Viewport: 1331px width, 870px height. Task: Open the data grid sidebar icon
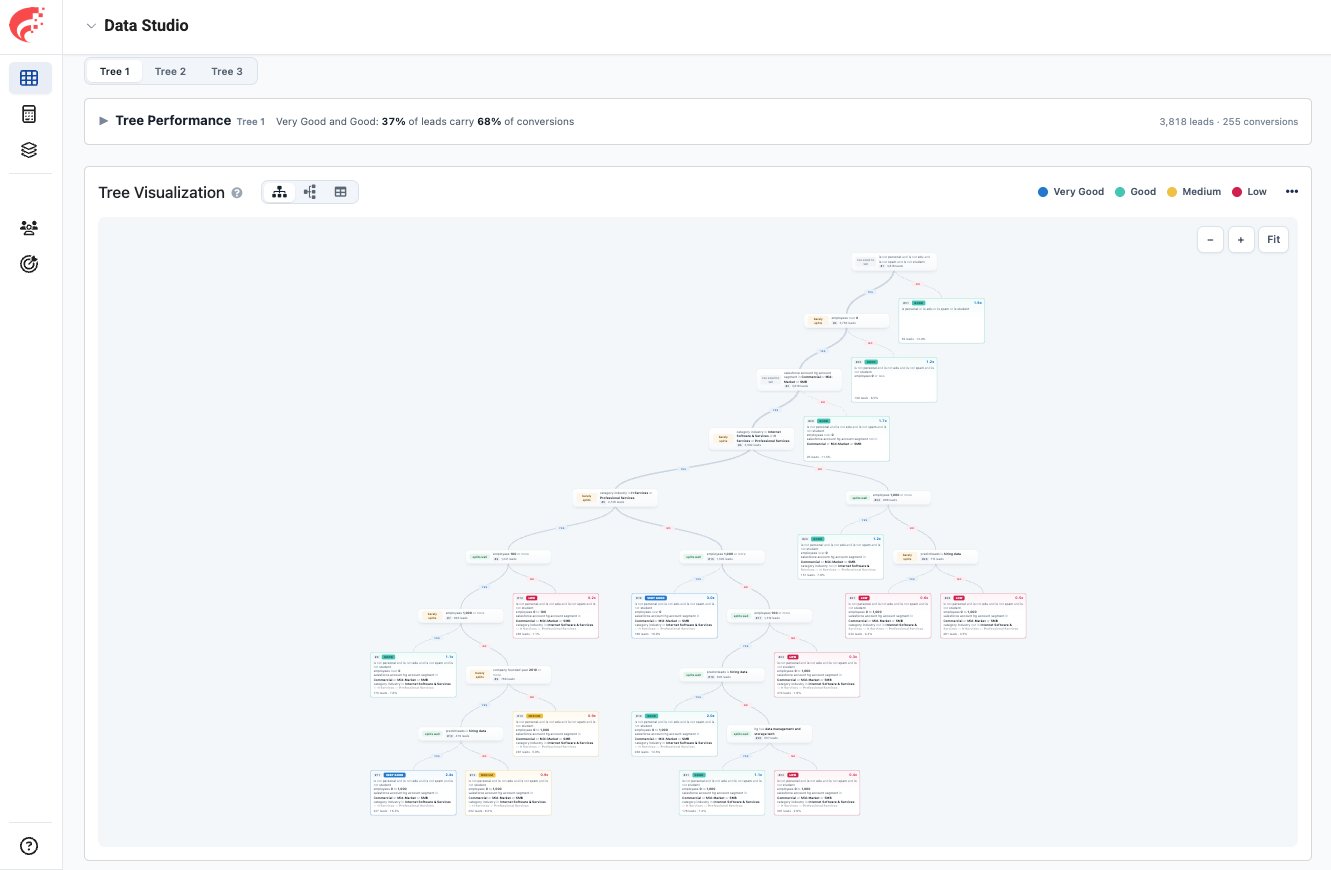(30, 78)
